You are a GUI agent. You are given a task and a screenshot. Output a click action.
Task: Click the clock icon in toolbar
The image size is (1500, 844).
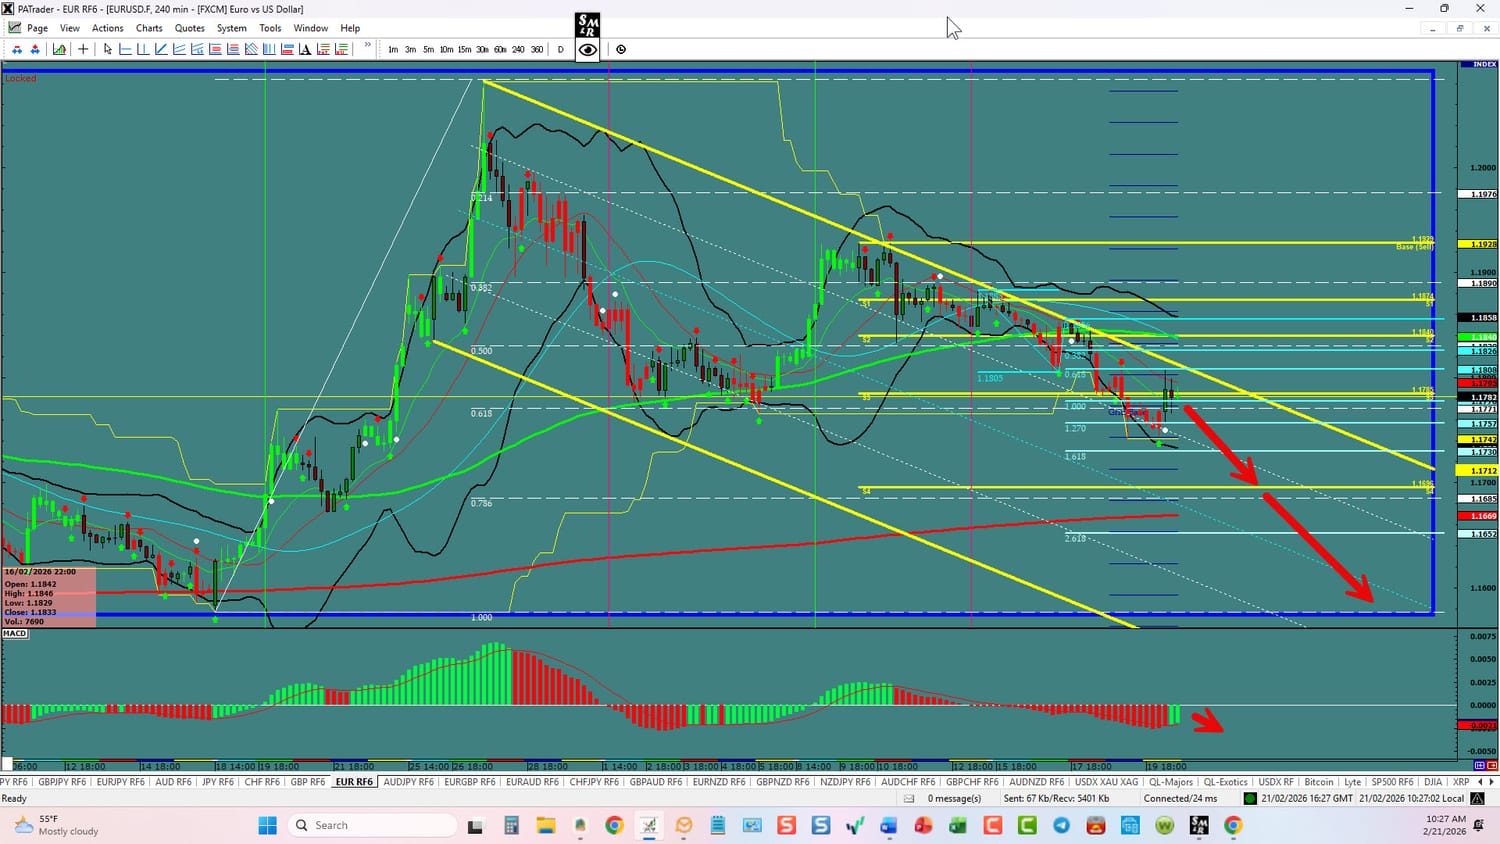pos(621,49)
